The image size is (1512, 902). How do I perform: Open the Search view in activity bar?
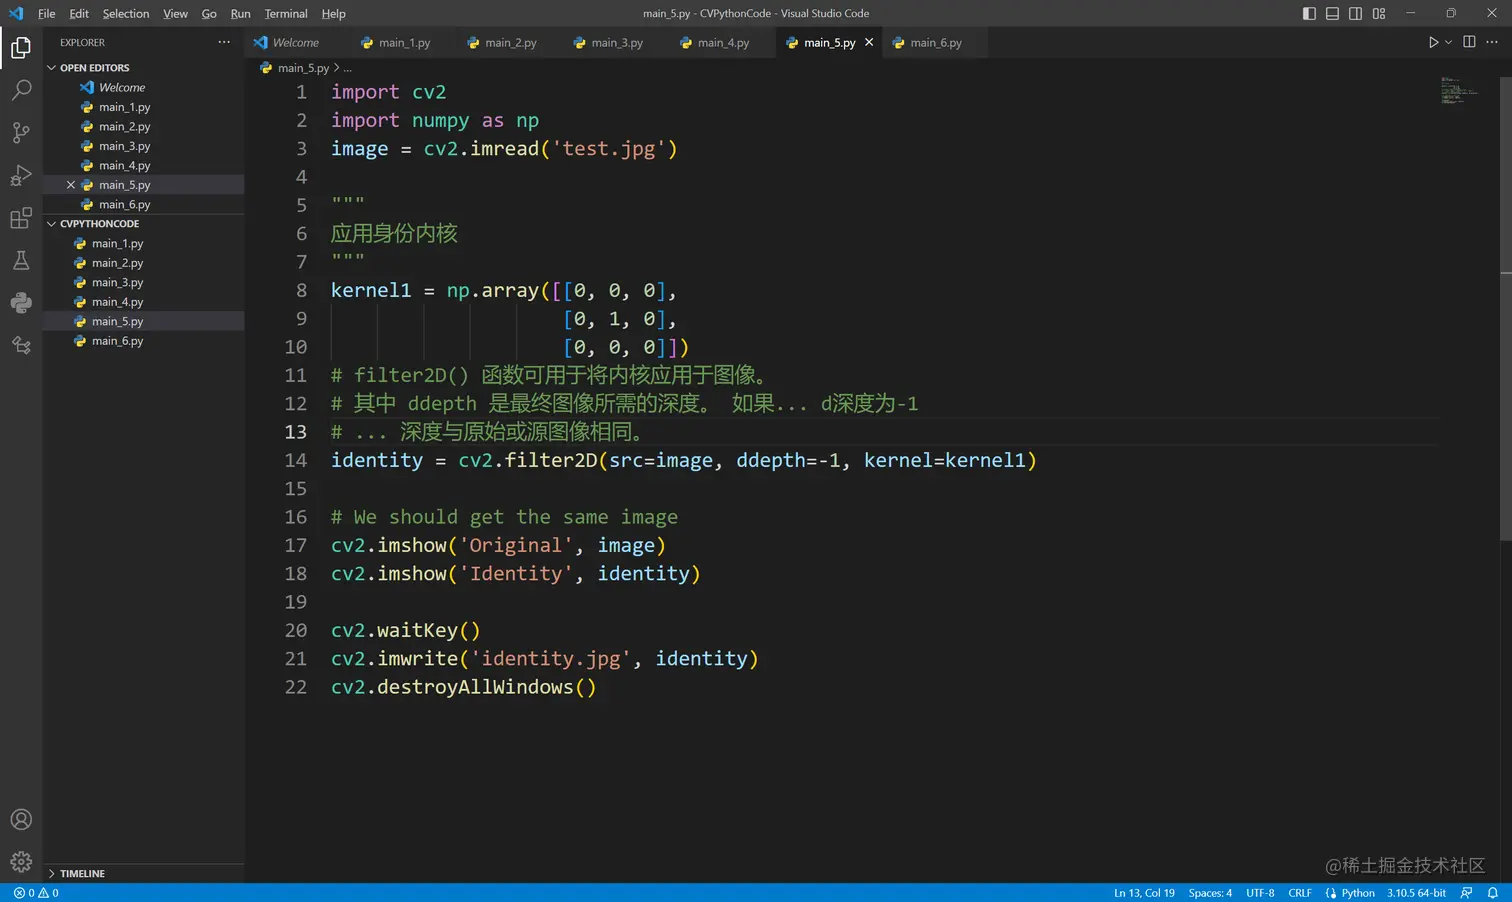point(21,90)
